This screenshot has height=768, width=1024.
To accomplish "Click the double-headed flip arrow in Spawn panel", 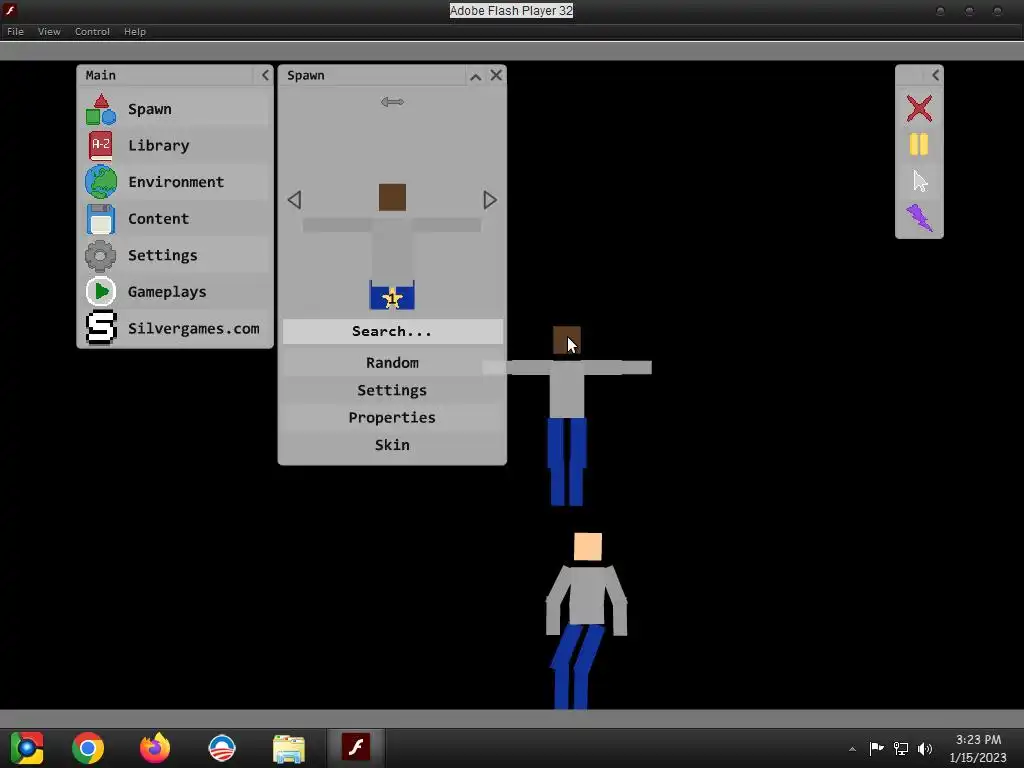I will 392,102.
